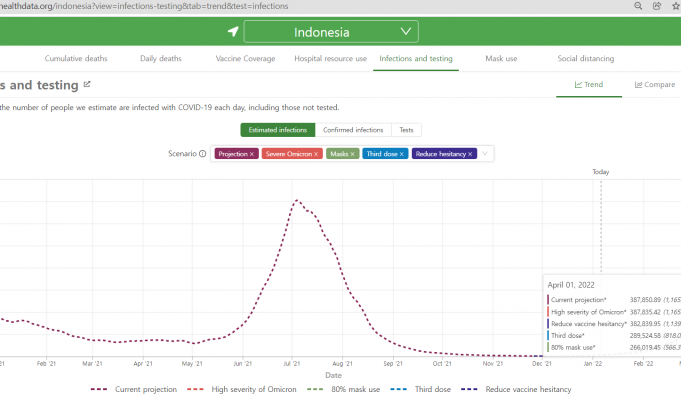
Task: Click the Scenario info icon
Action: tap(203, 154)
